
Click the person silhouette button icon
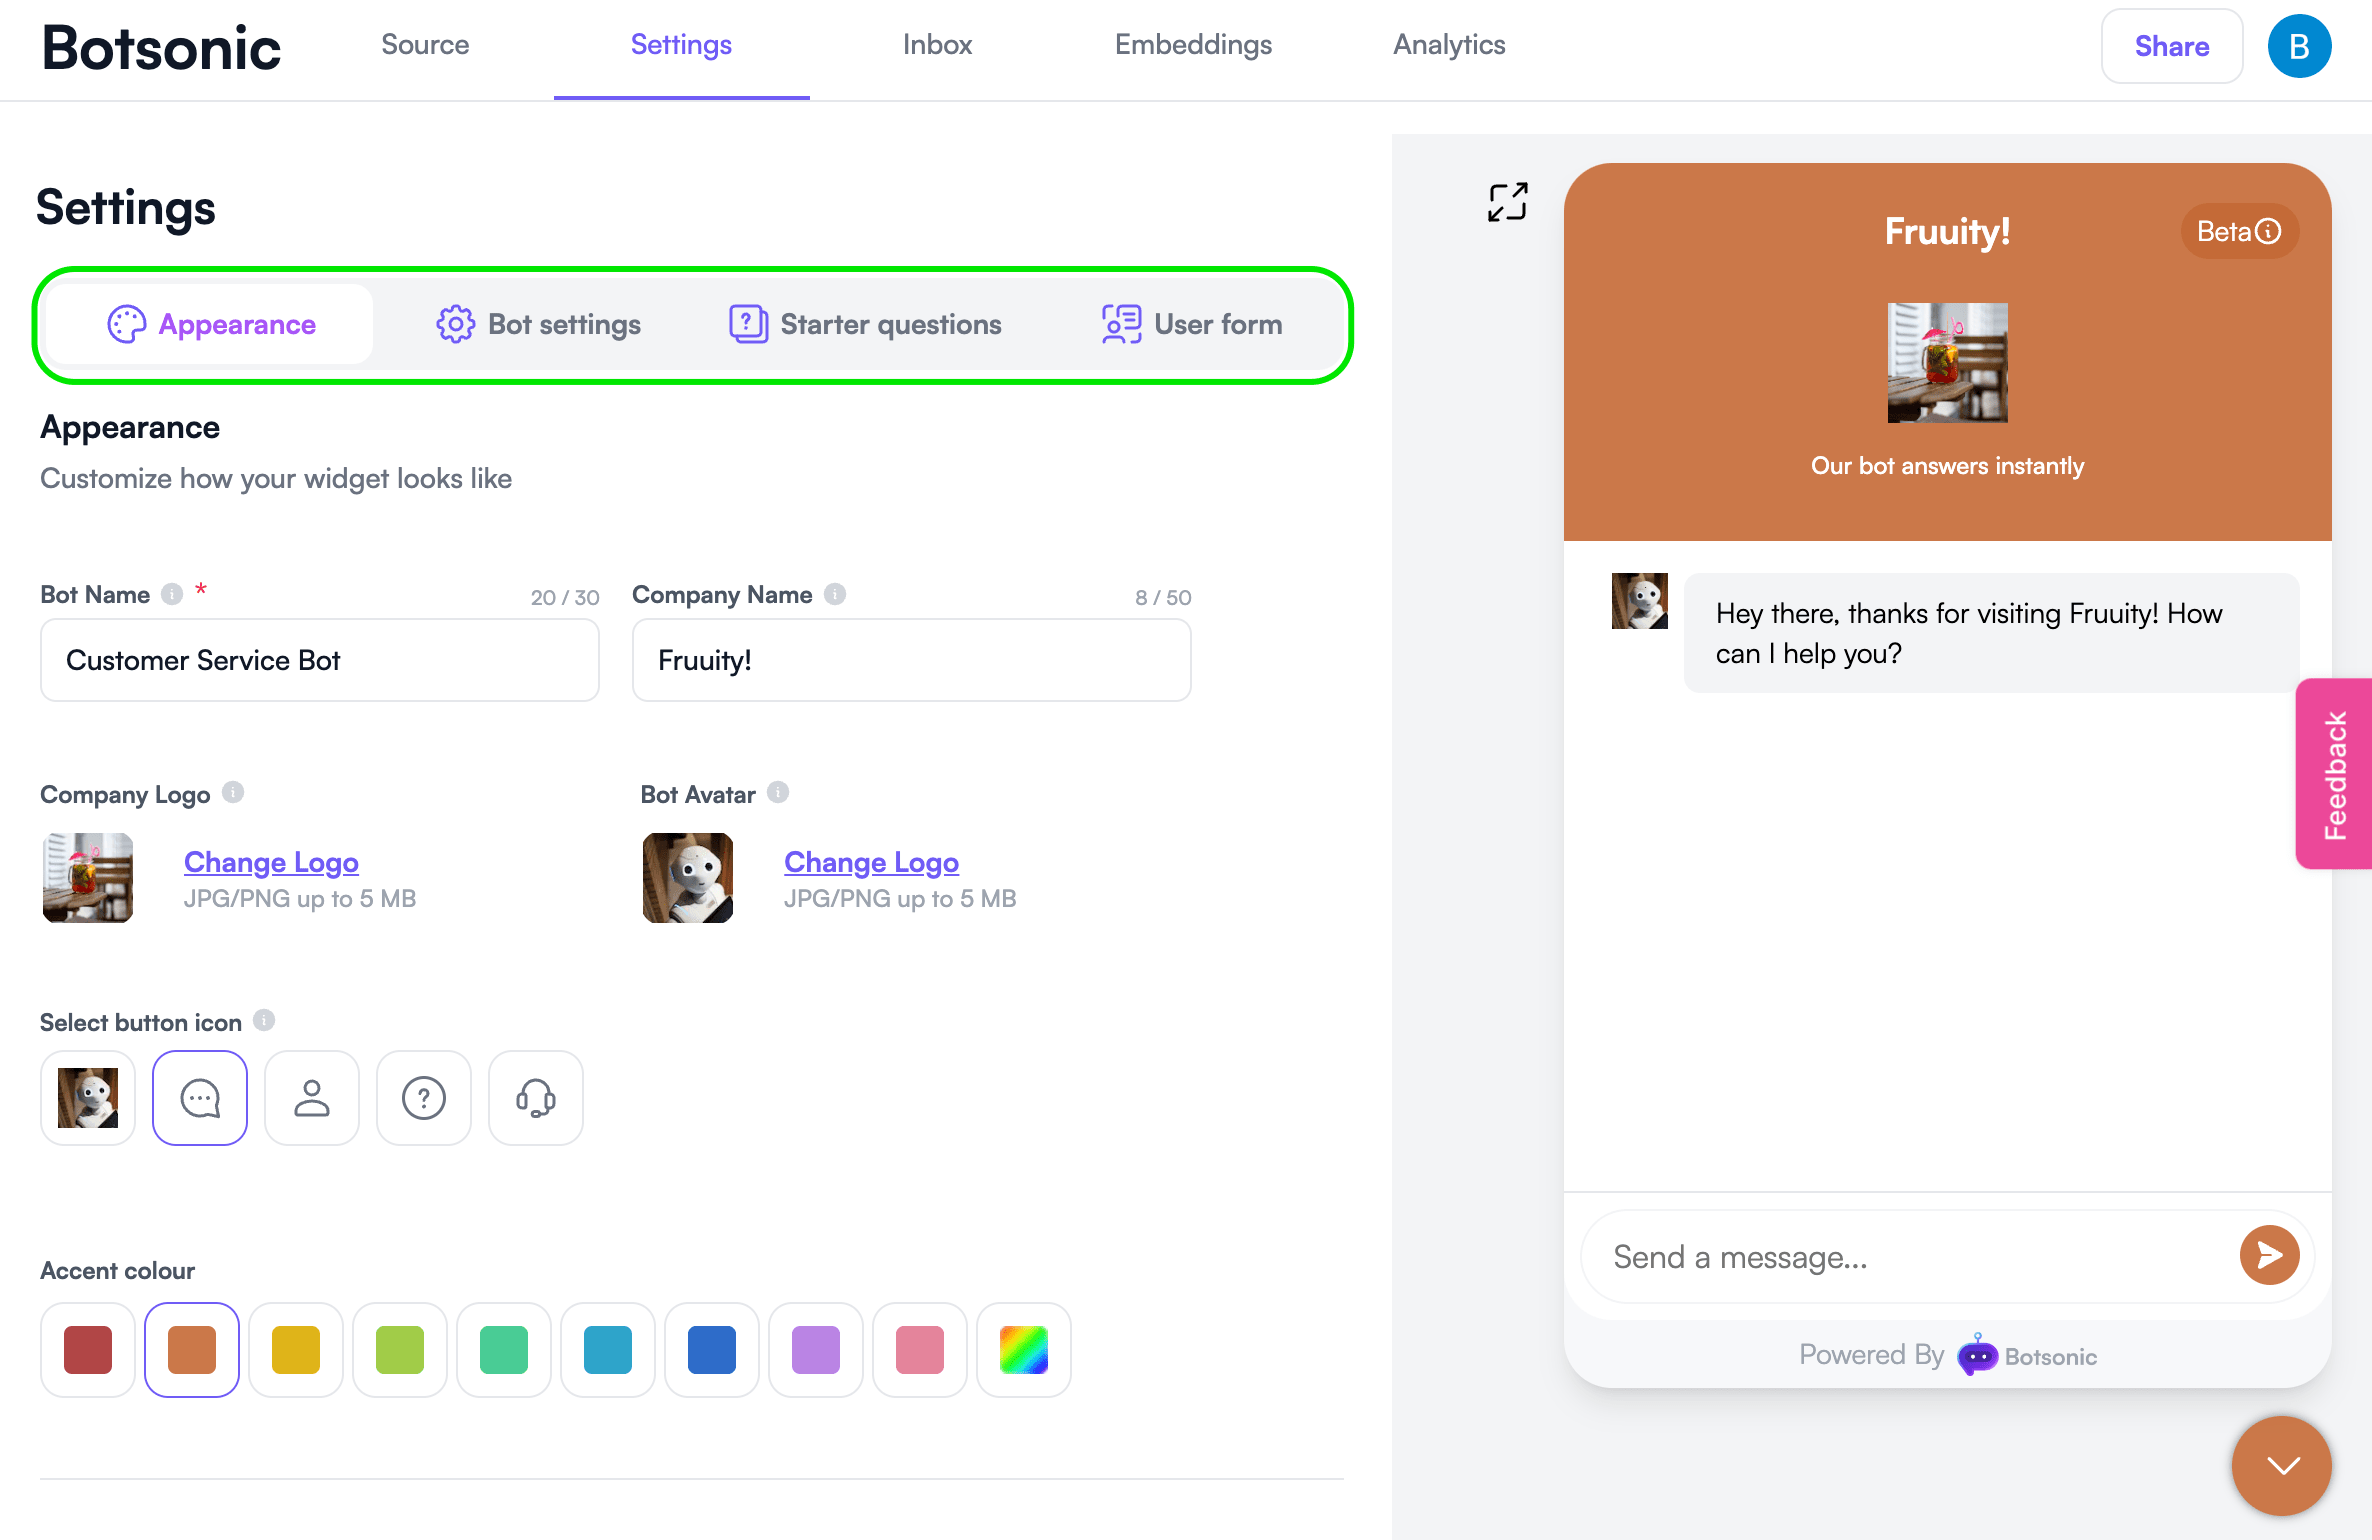[x=313, y=1096]
